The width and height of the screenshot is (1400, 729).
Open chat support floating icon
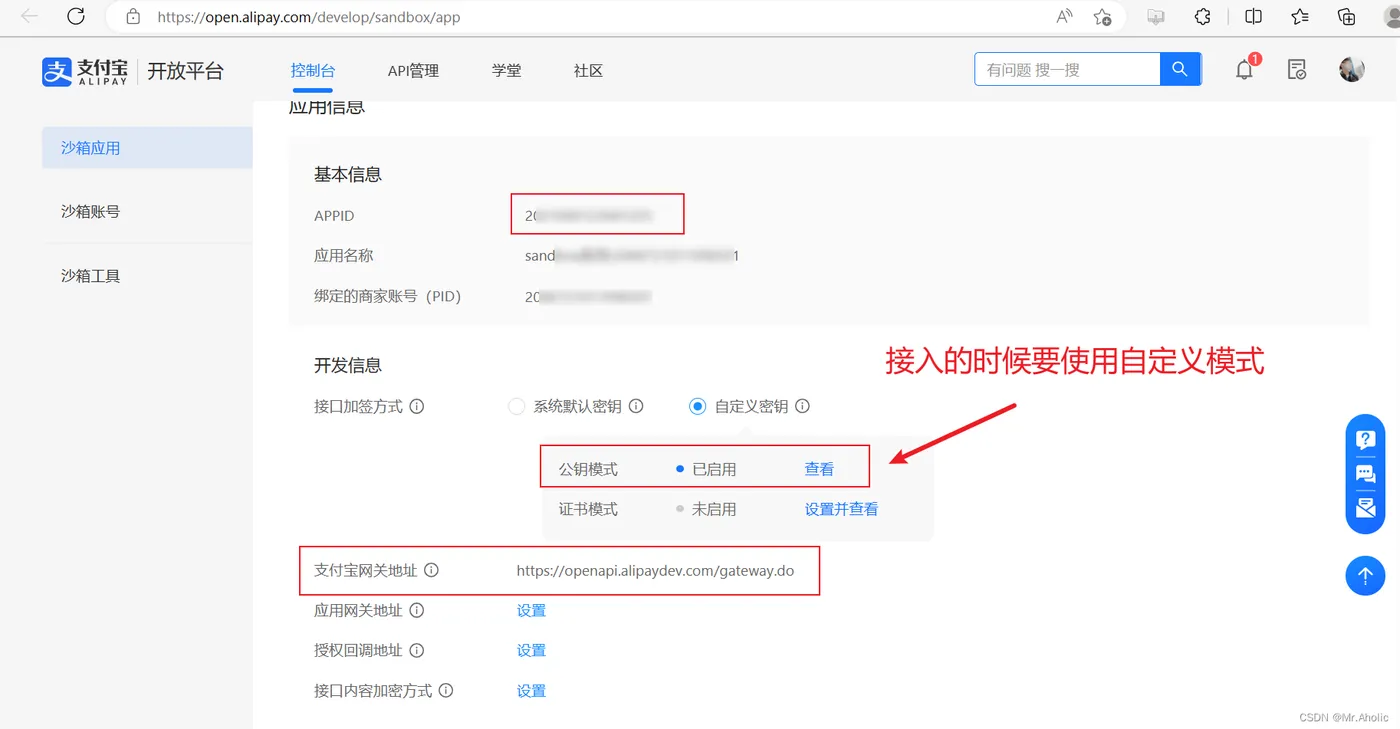(1365, 474)
